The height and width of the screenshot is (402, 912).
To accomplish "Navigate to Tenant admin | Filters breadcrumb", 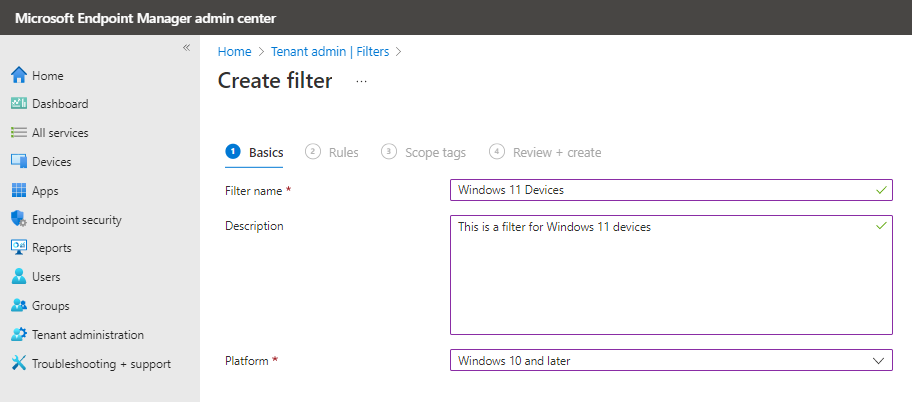I will (x=330, y=52).
